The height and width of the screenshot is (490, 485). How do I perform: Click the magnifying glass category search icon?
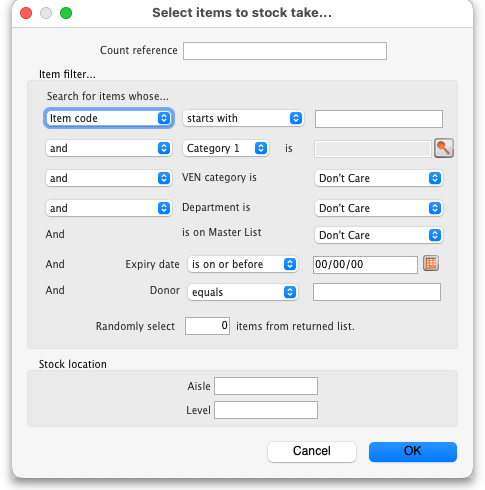tap(444, 148)
